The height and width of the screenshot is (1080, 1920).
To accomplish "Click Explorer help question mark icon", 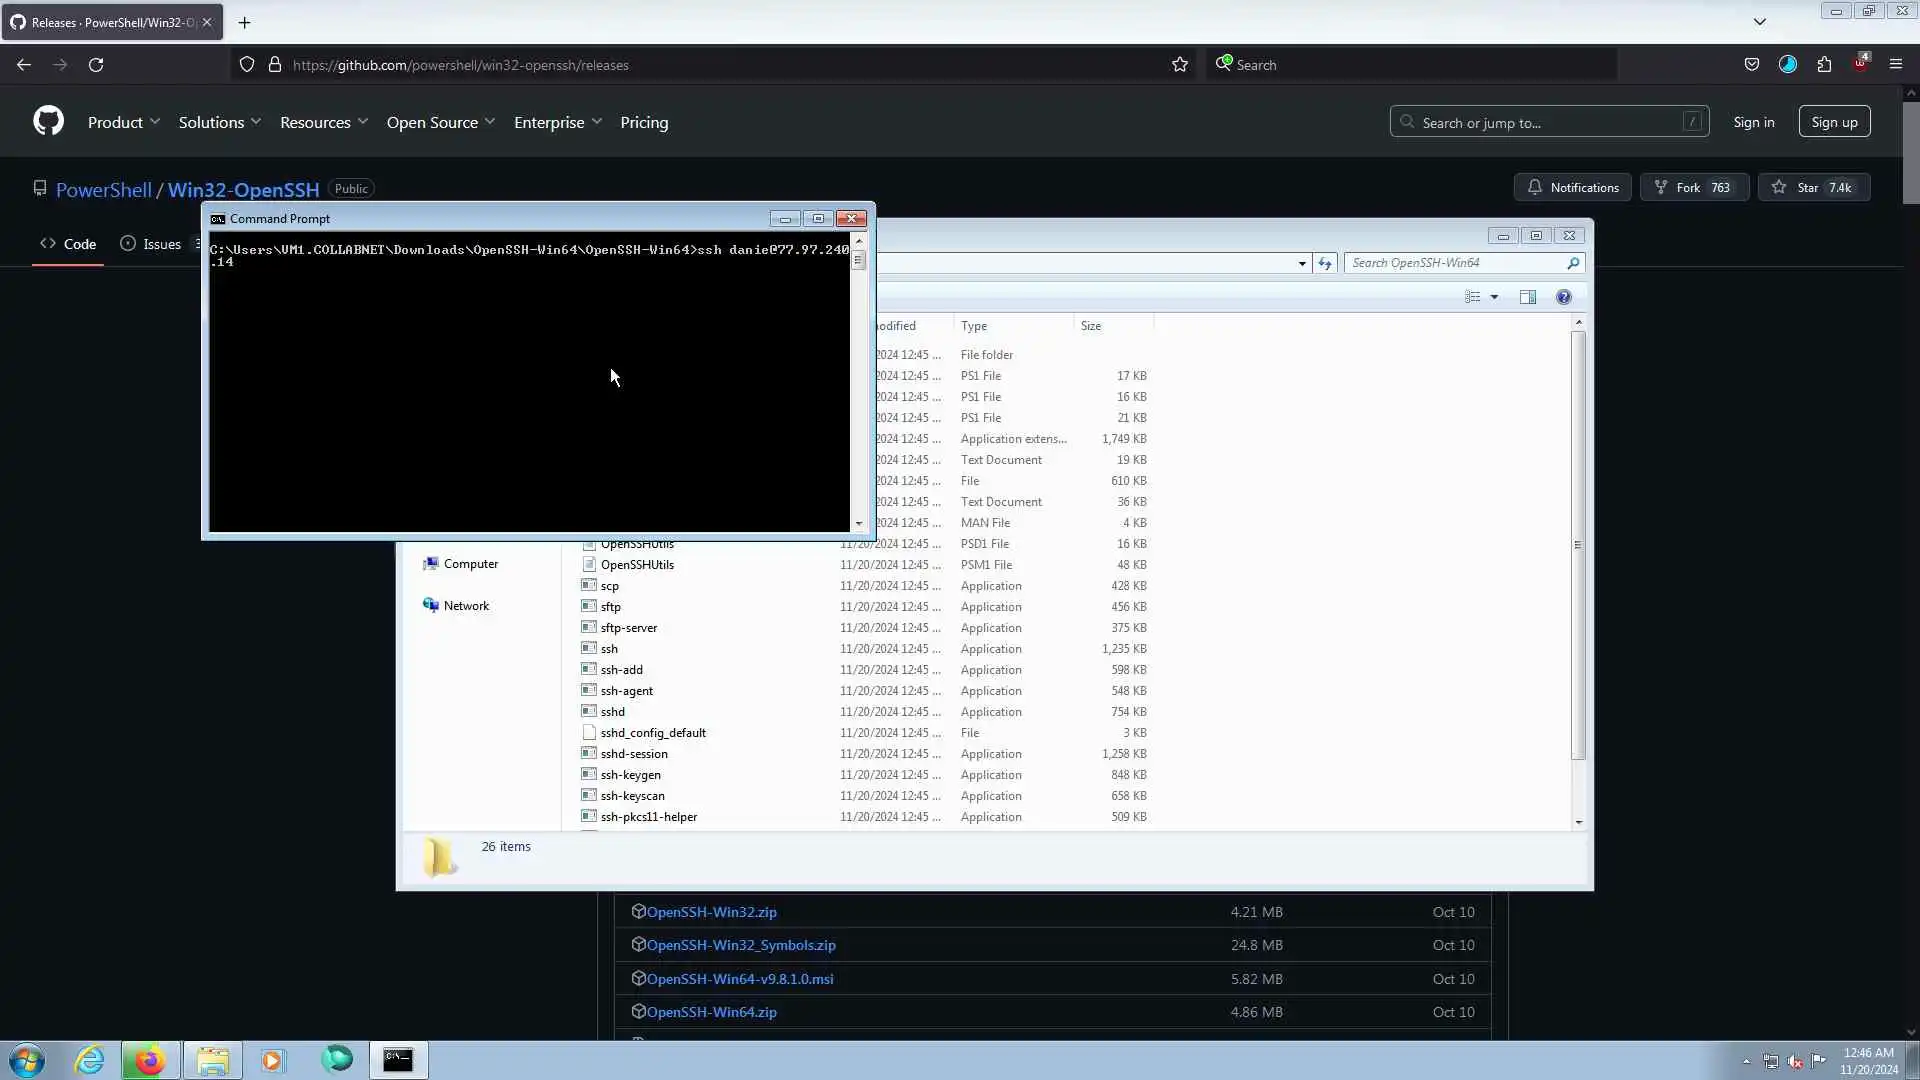I will click(x=1564, y=297).
